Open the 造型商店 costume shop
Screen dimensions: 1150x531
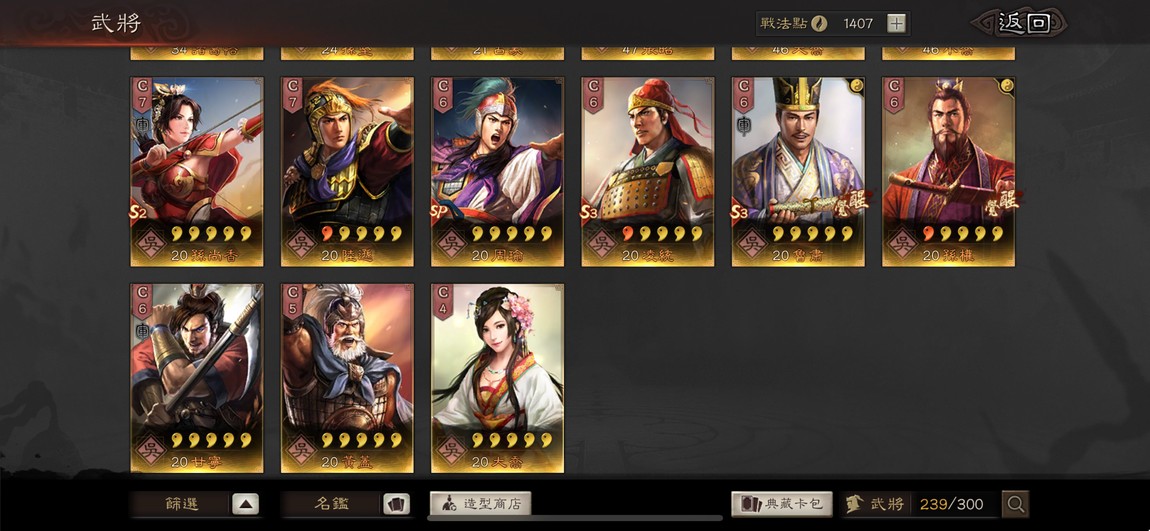480,504
